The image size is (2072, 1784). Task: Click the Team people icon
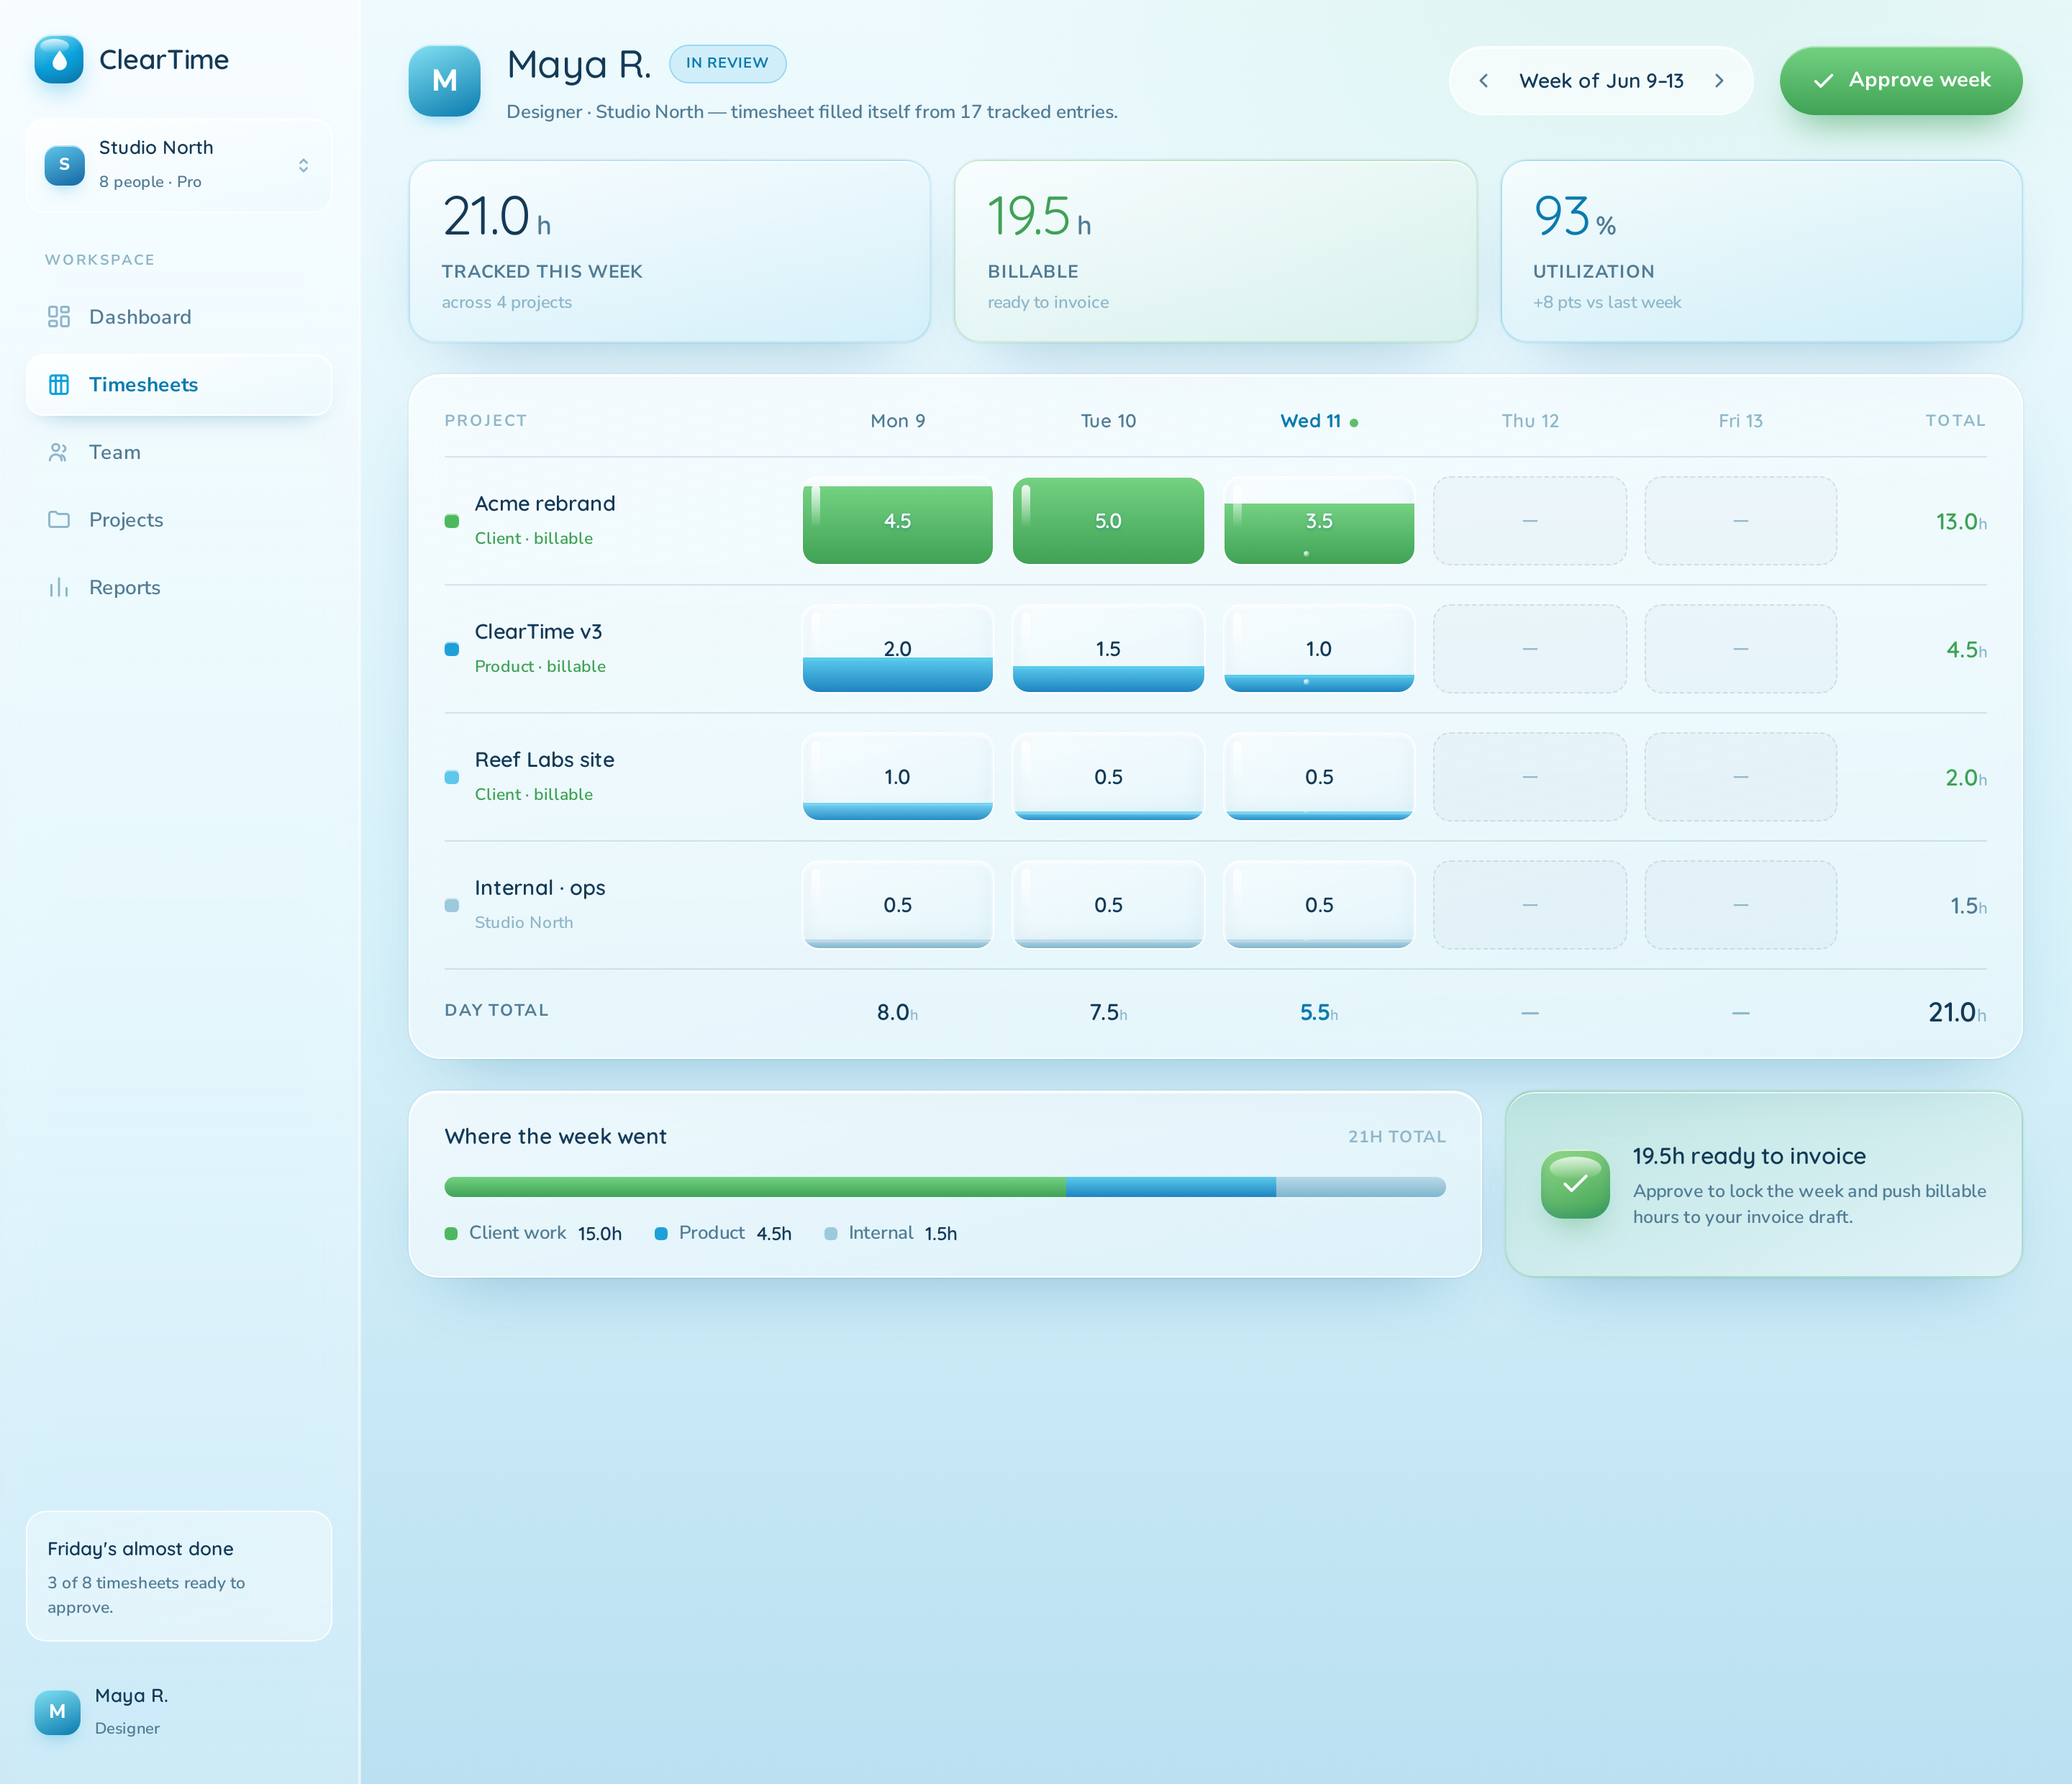[x=59, y=452]
